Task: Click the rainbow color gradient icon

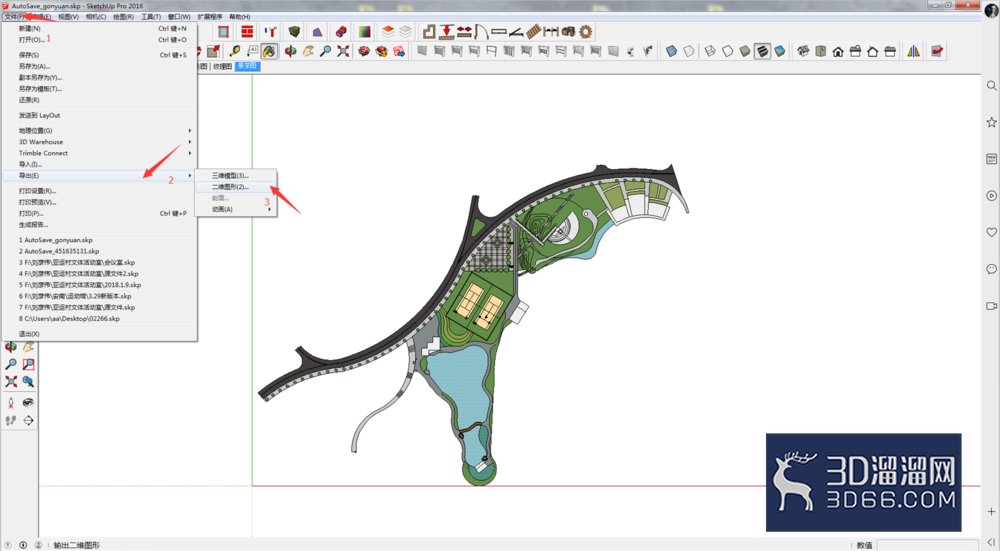Action: click(365, 31)
